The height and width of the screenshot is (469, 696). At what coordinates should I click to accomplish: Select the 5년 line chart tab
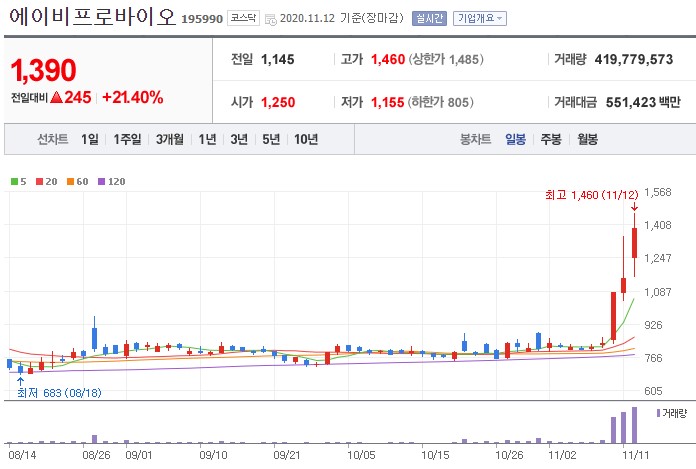[271, 139]
